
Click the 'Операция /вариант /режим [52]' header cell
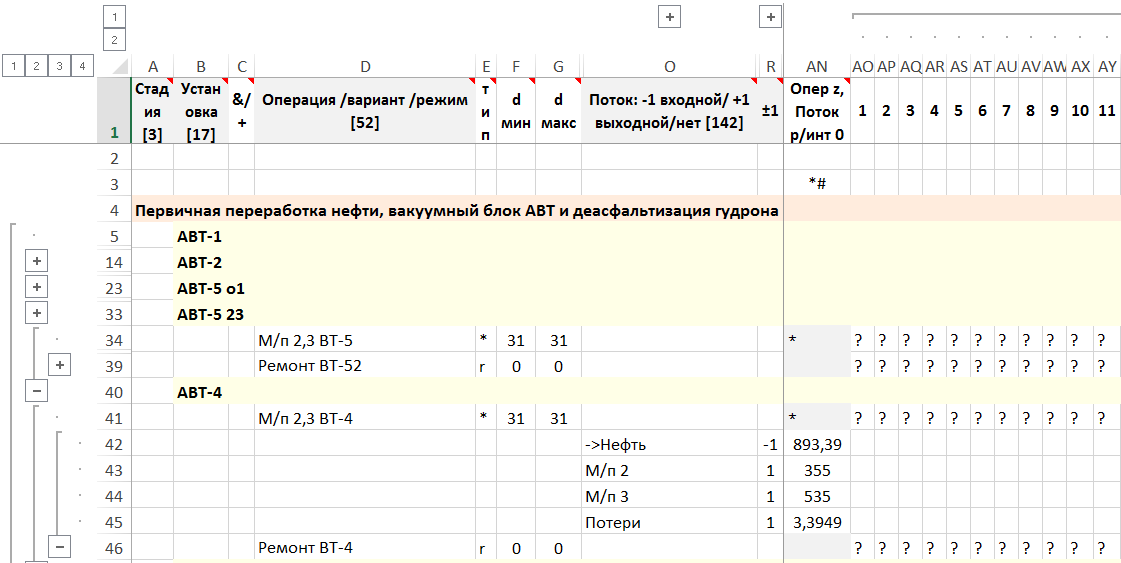(x=365, y=111)
